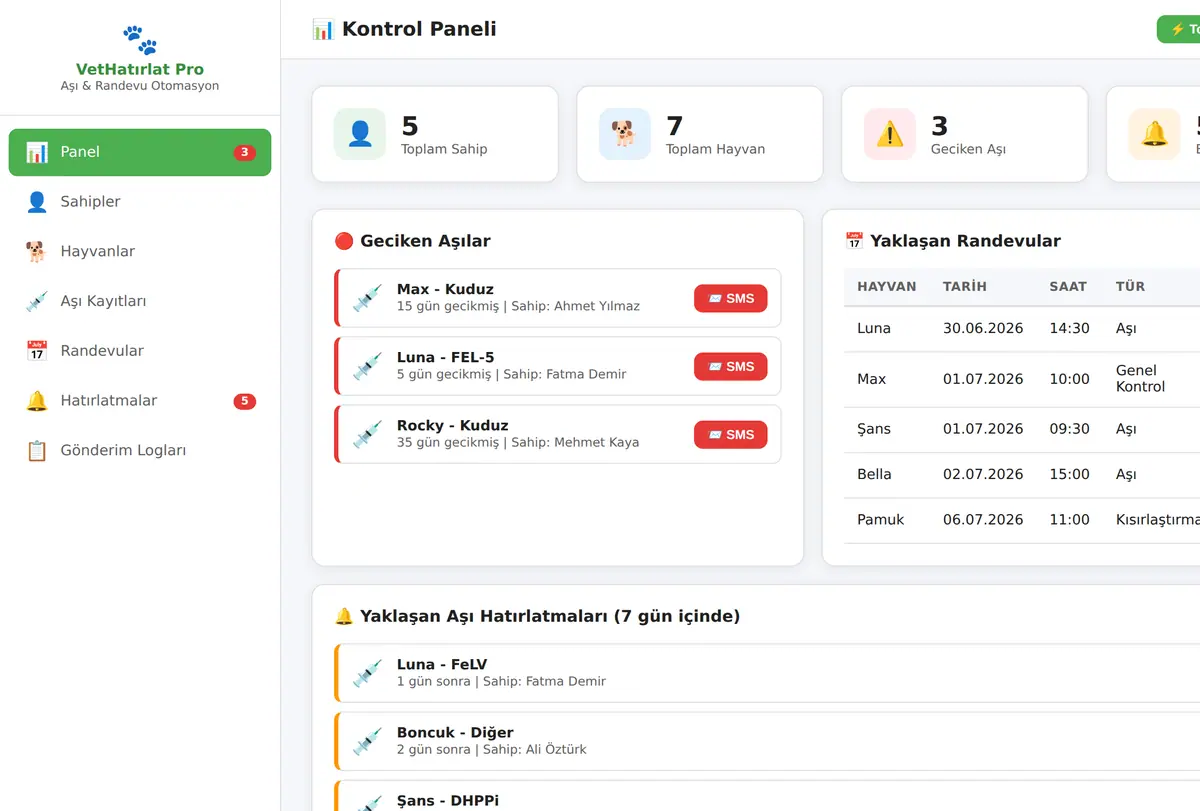Navigate to Aşı Kayıtları

coord(140,302)
